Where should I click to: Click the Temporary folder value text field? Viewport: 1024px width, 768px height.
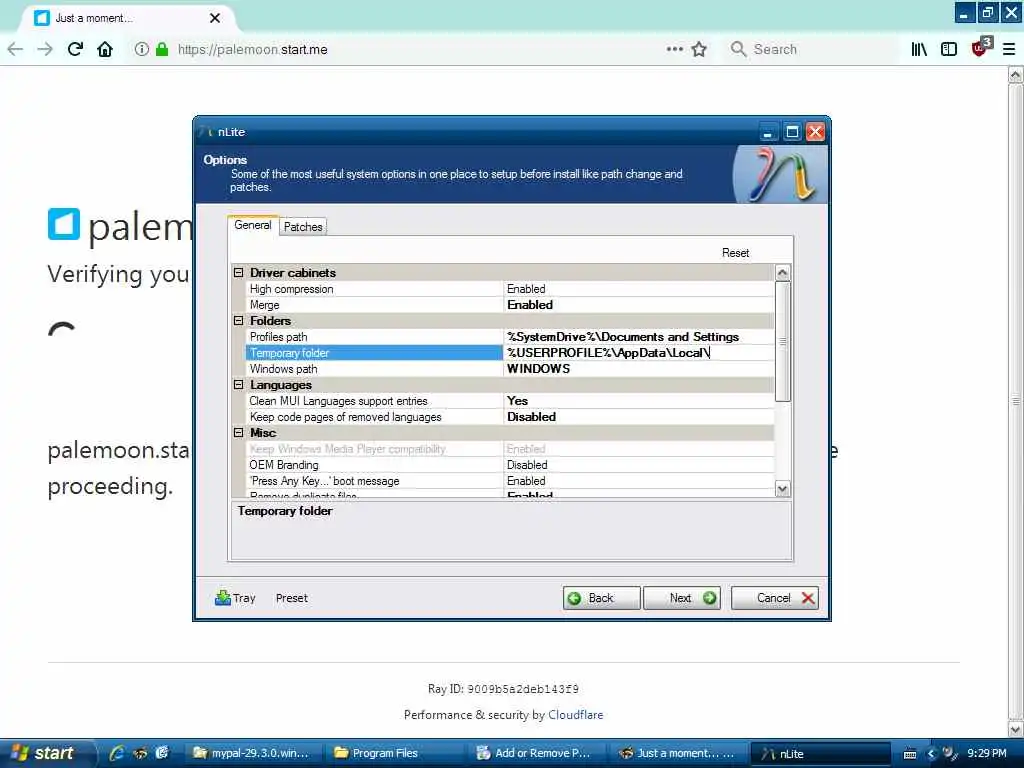639,353
